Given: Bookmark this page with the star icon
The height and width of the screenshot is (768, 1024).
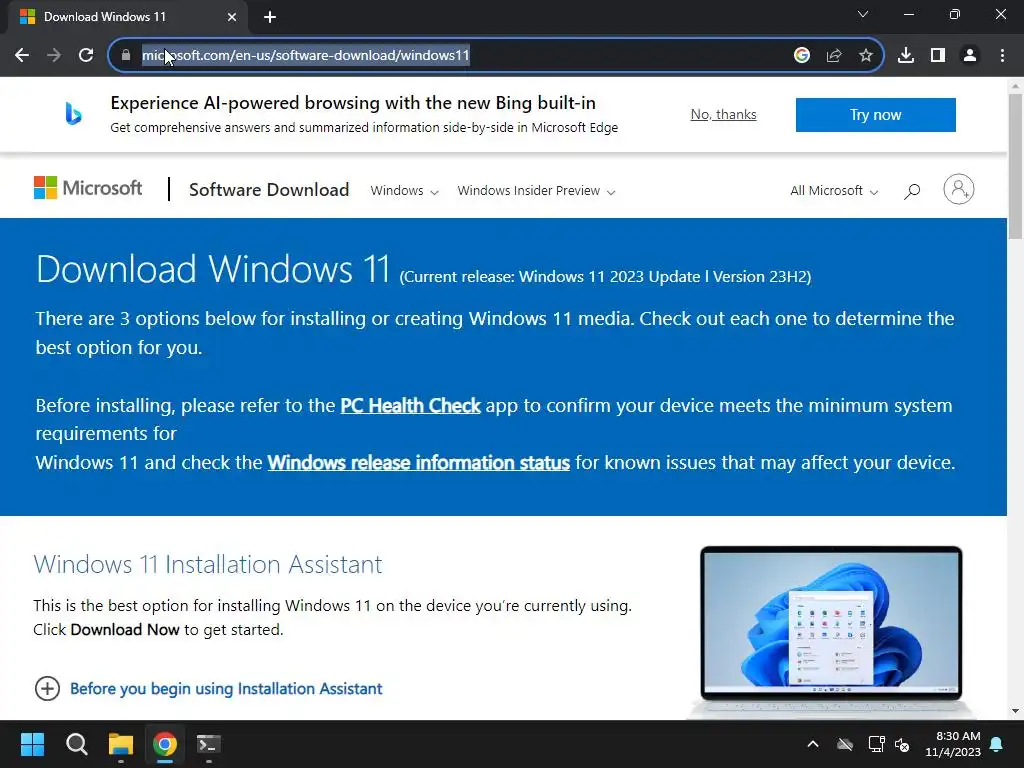Looking at the screenshot, I should (866, 56).
